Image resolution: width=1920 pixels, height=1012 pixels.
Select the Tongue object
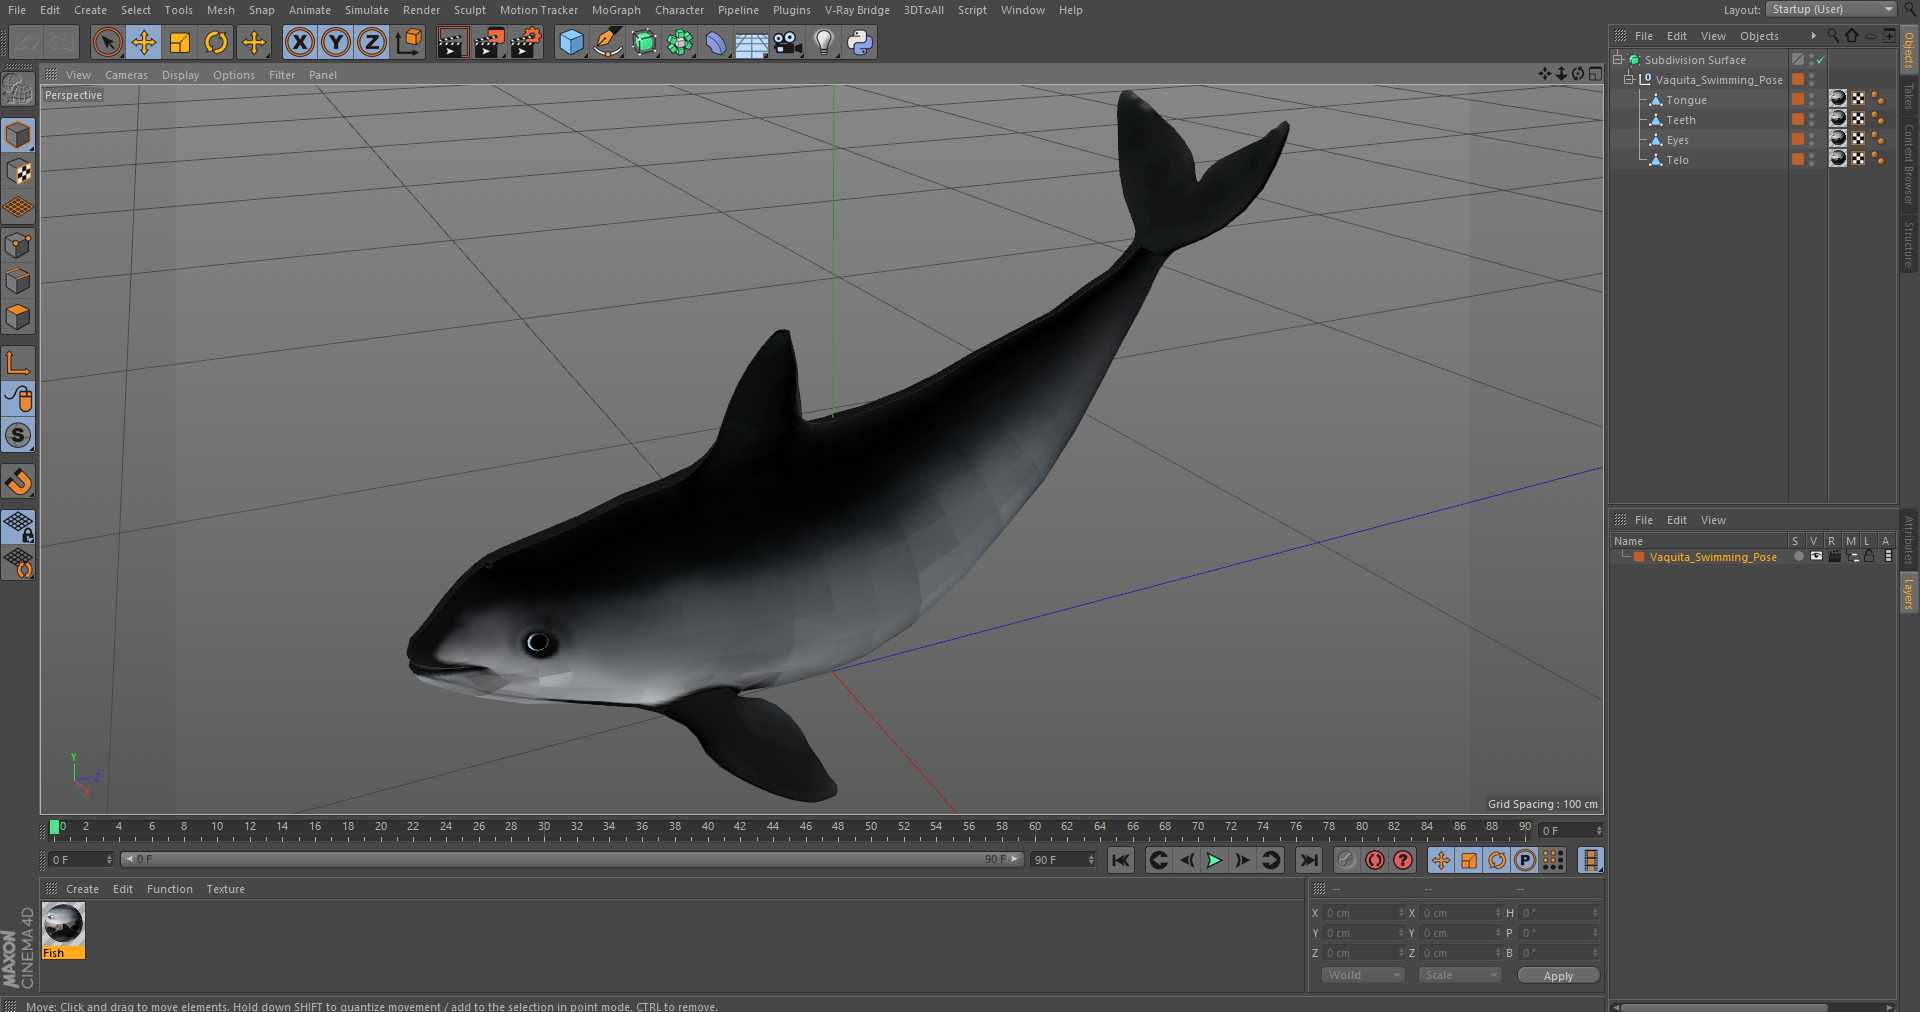(1686, 100)
